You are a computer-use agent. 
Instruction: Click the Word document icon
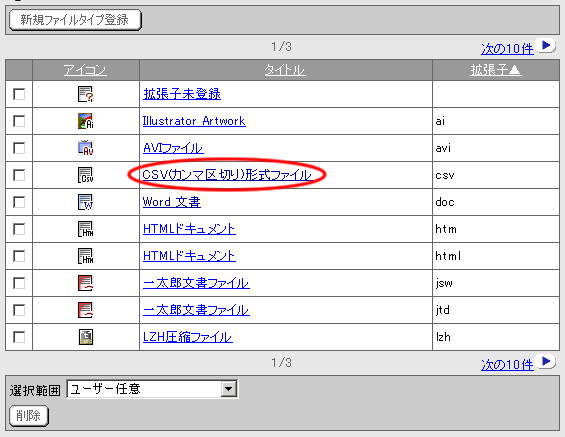tap(86, 202)
